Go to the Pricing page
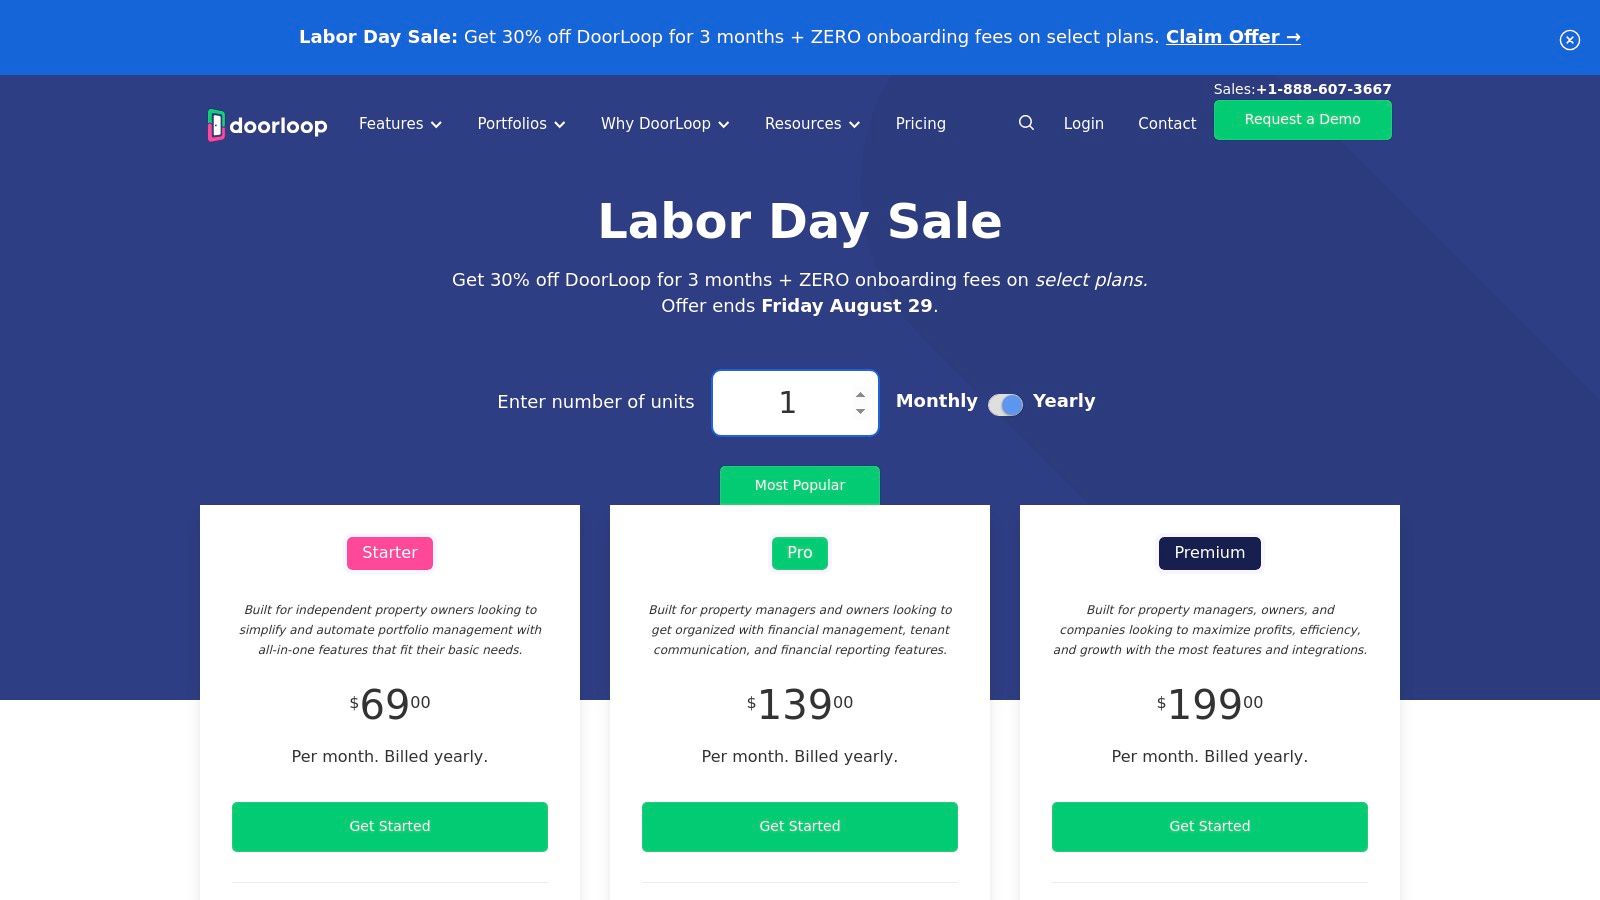Viewport: 1600px width, 900px height. 920,124
